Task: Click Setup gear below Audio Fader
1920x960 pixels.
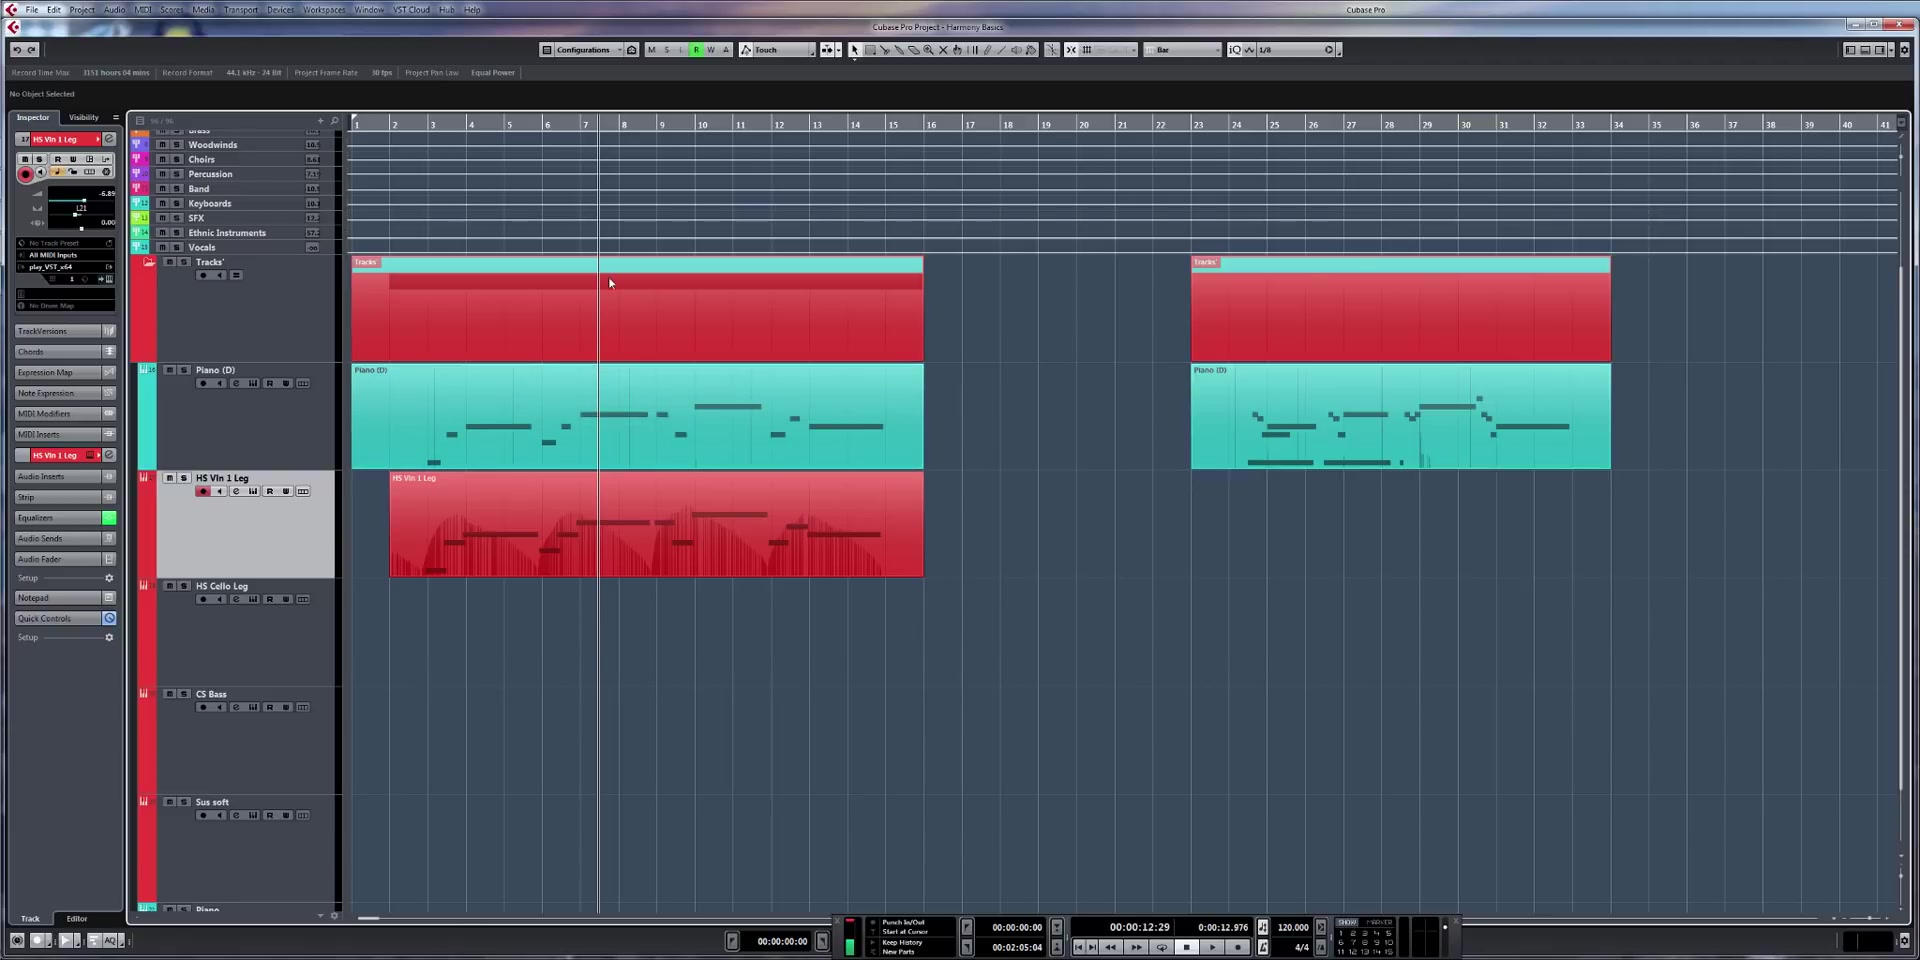Action: 109,578
